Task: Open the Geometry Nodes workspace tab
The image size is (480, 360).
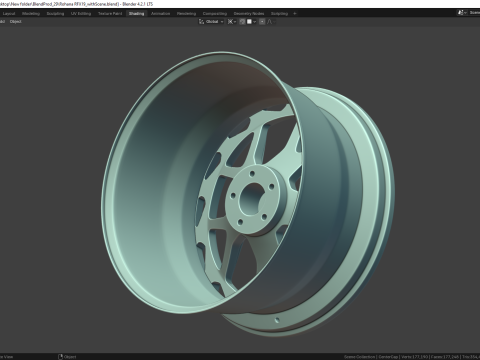Action: tap(249, 14)
